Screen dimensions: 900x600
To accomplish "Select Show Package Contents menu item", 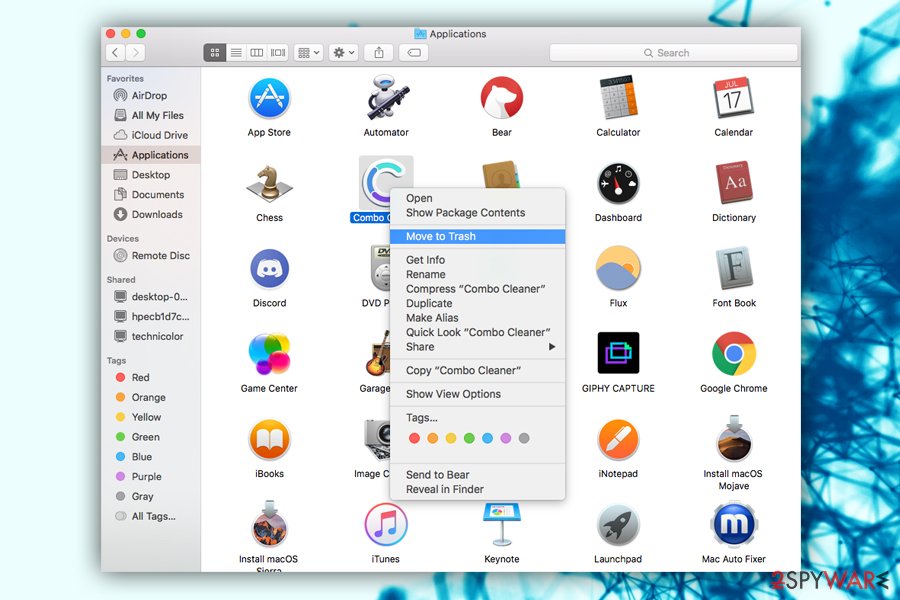I will tap(477, 212).
